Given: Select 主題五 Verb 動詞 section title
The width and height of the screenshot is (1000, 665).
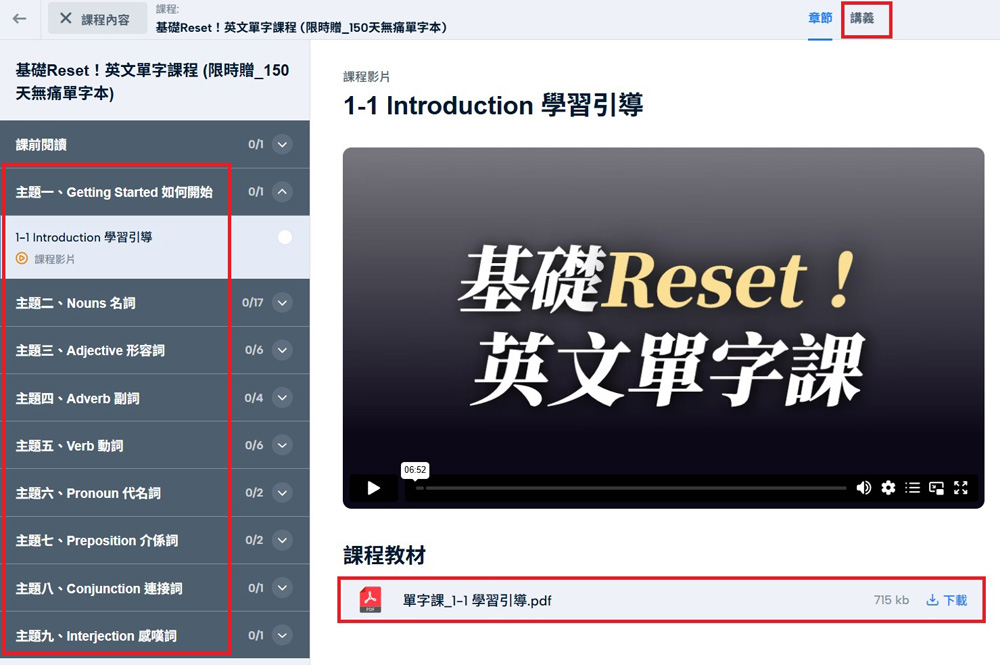Looking at the screenshot, I should (70, 446).
